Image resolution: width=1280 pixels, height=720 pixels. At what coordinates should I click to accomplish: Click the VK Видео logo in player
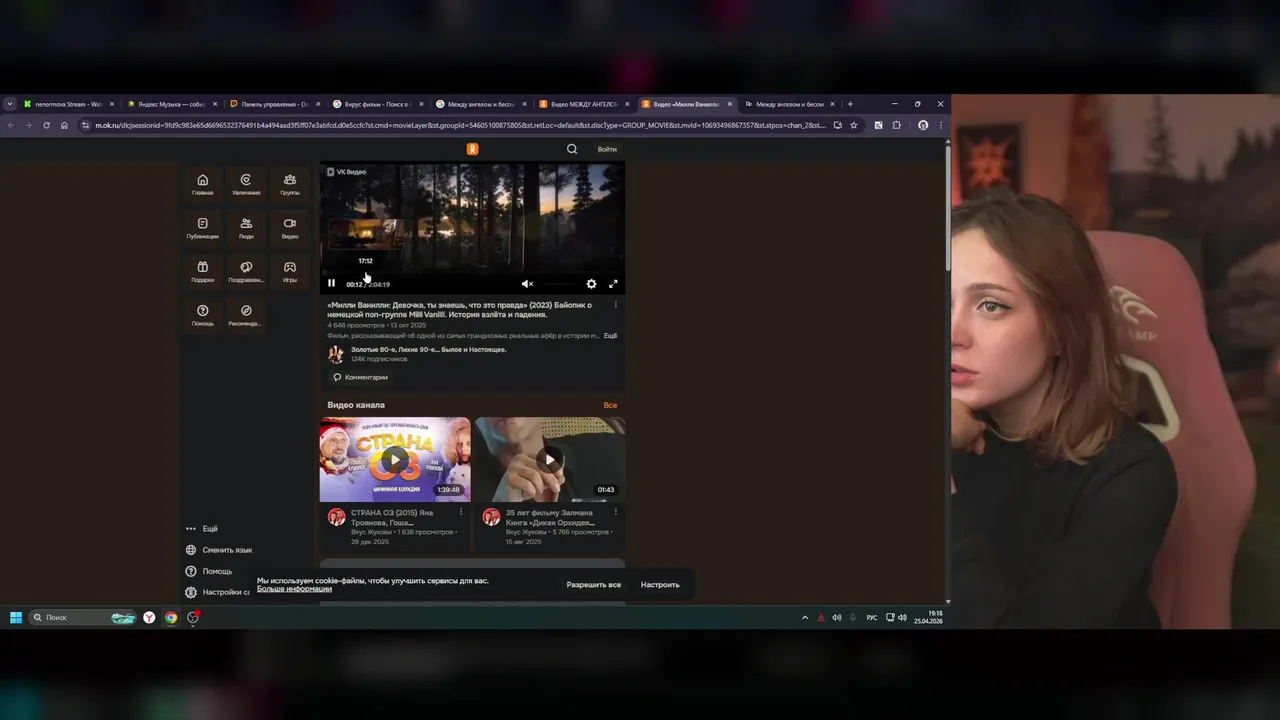click(347, 172)
